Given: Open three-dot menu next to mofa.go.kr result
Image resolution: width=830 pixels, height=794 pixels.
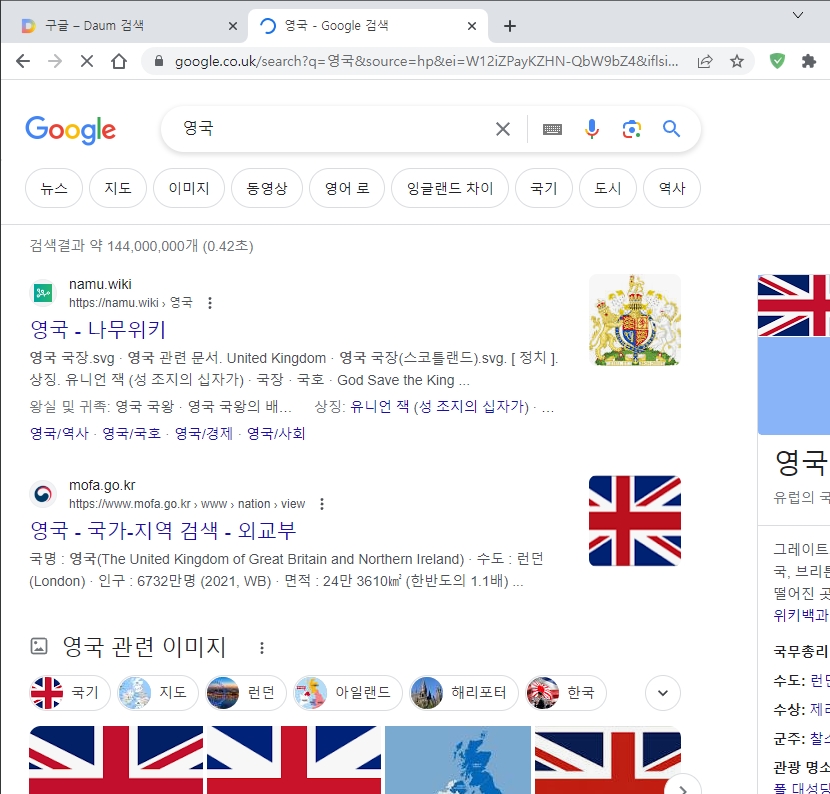Looking at the screenshot, I should point(321,504).
